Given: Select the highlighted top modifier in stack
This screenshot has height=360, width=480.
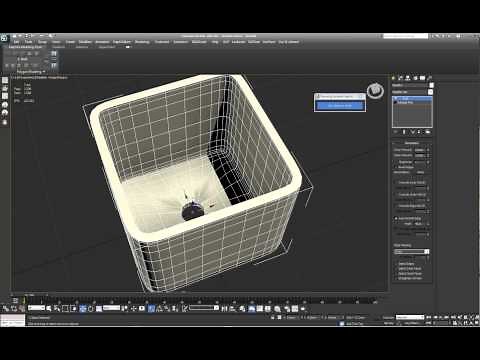Looking at the screenshot, I should (x=413, y=99).
